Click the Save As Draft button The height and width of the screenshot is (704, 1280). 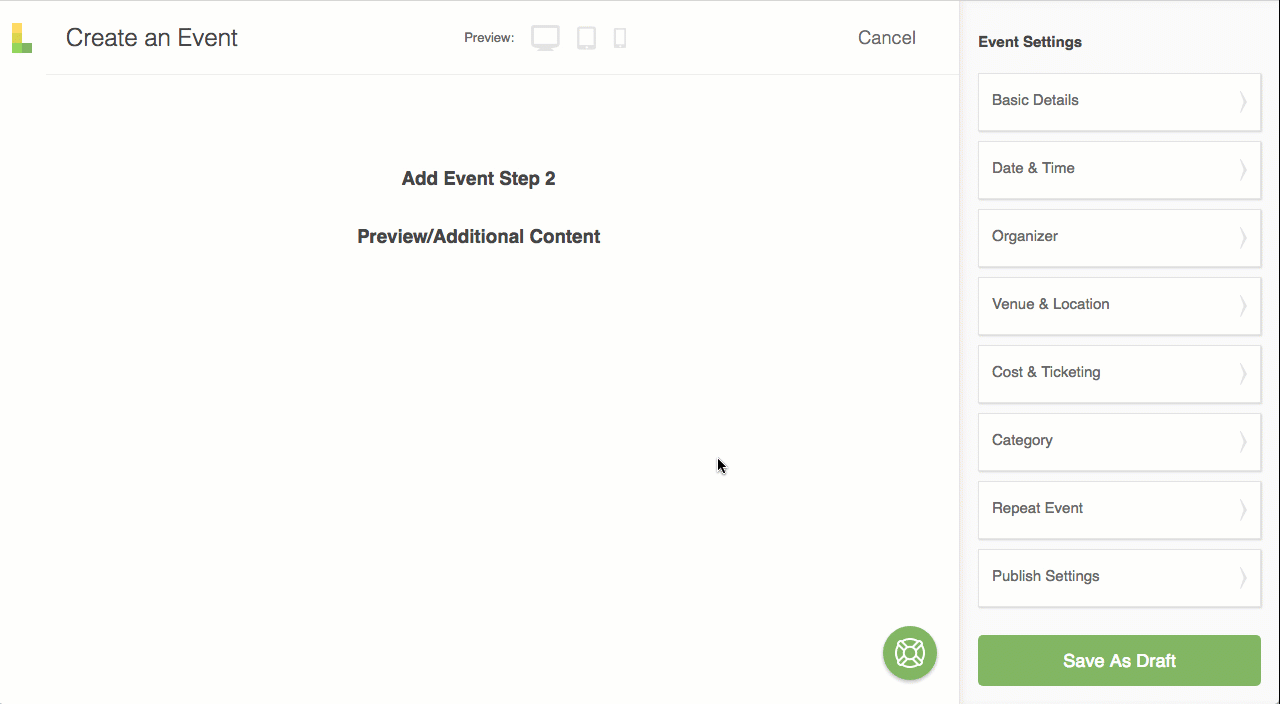point(1119,661)
